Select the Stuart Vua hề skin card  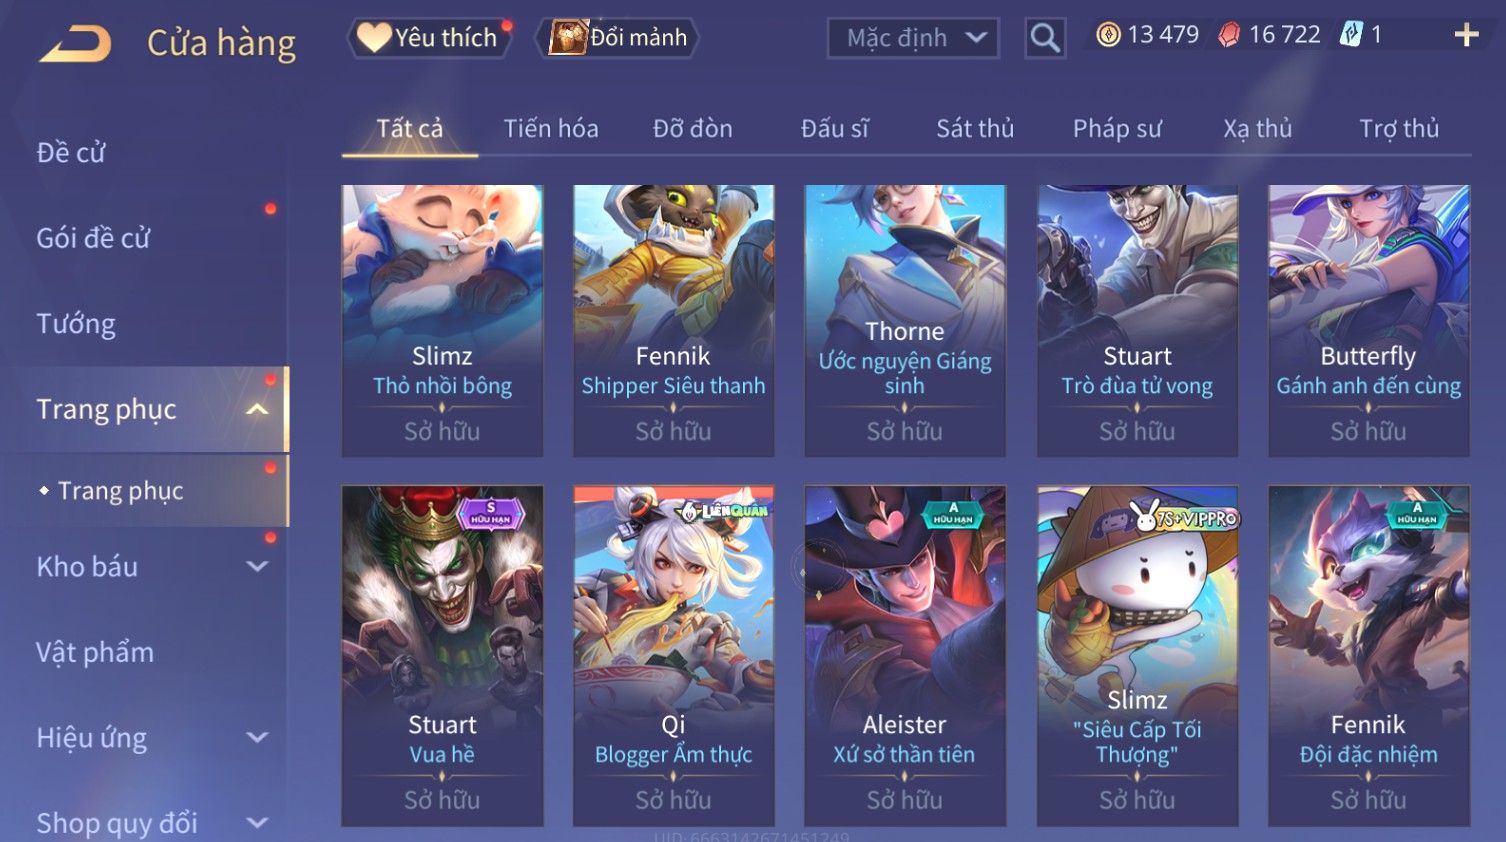point(442,656)
